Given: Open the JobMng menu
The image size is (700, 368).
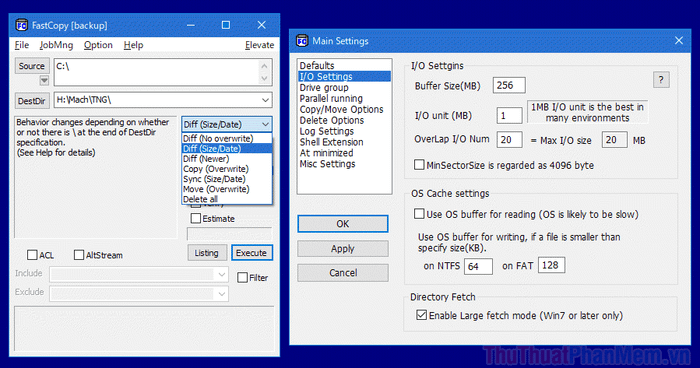Looking at the screenshot, I should pos(56,45).
